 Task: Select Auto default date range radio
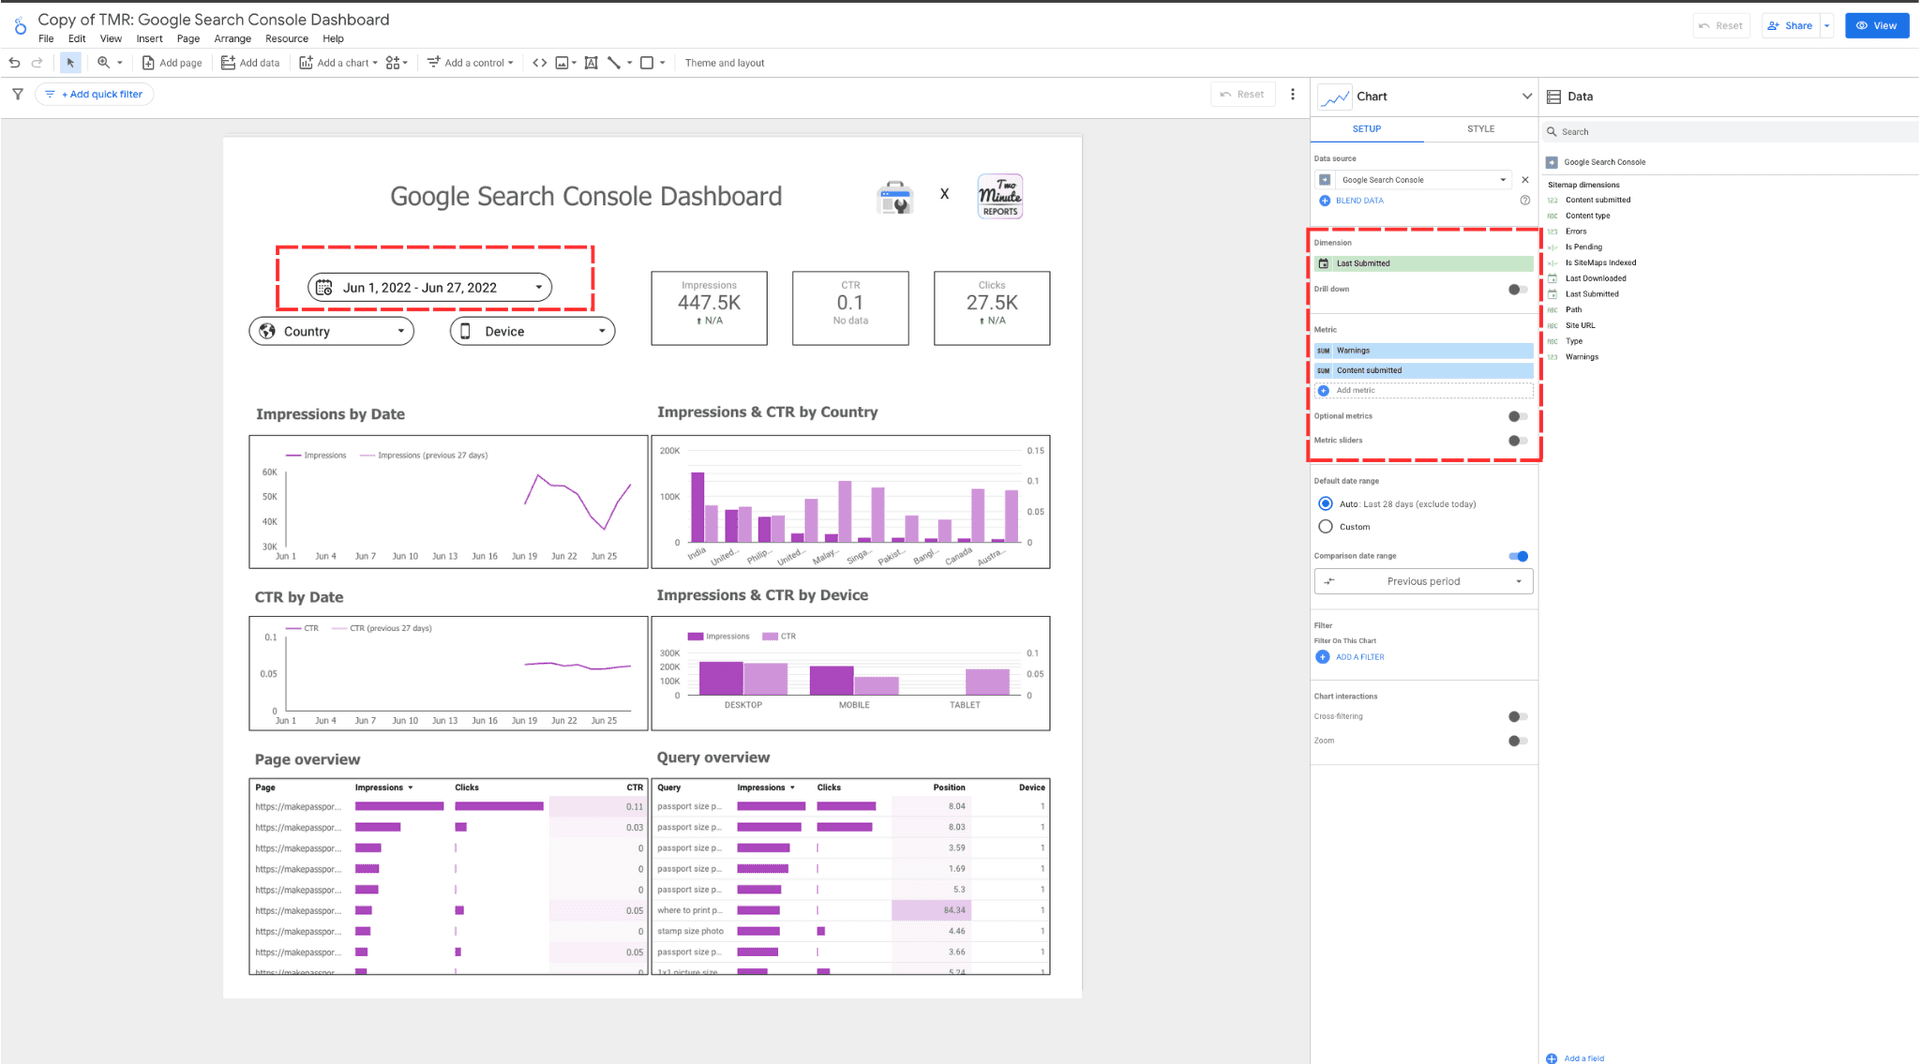1325,504
